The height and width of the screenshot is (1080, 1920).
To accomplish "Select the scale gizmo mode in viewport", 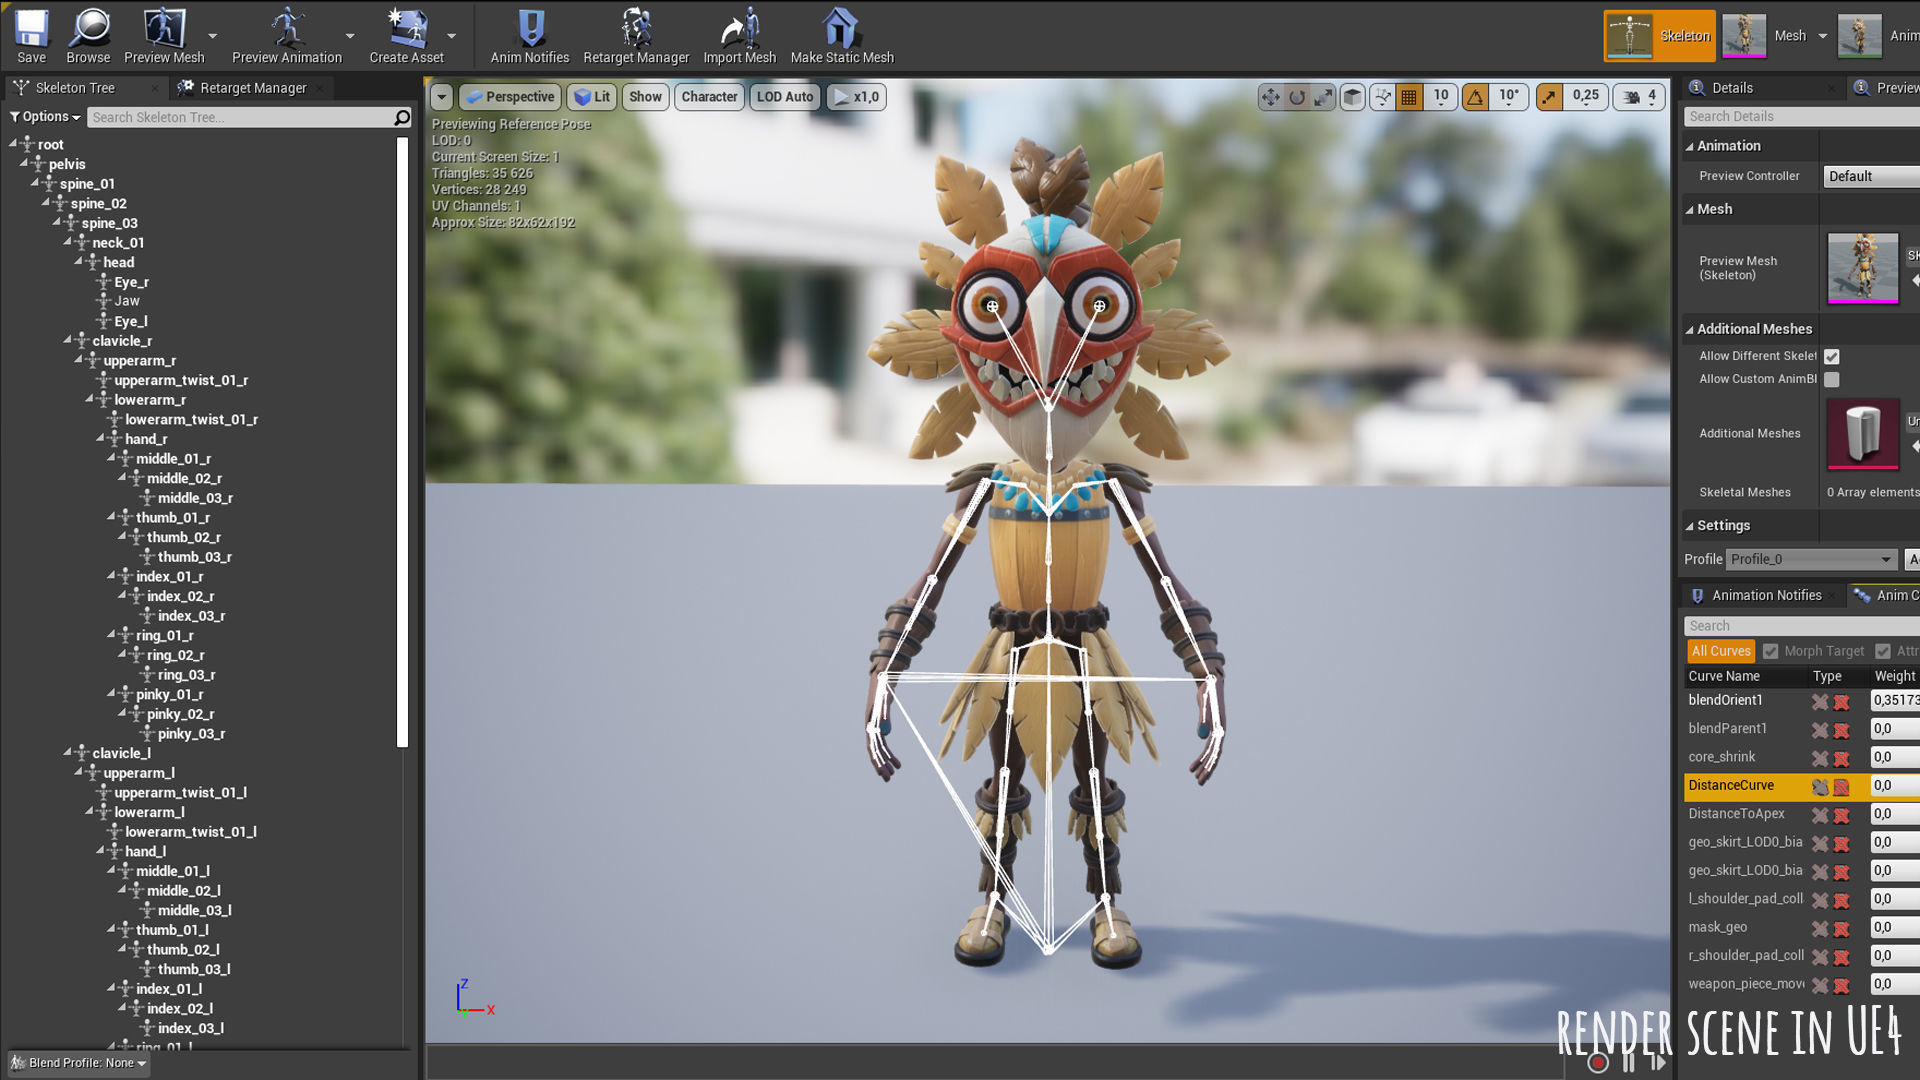I will pos(1323,97).
